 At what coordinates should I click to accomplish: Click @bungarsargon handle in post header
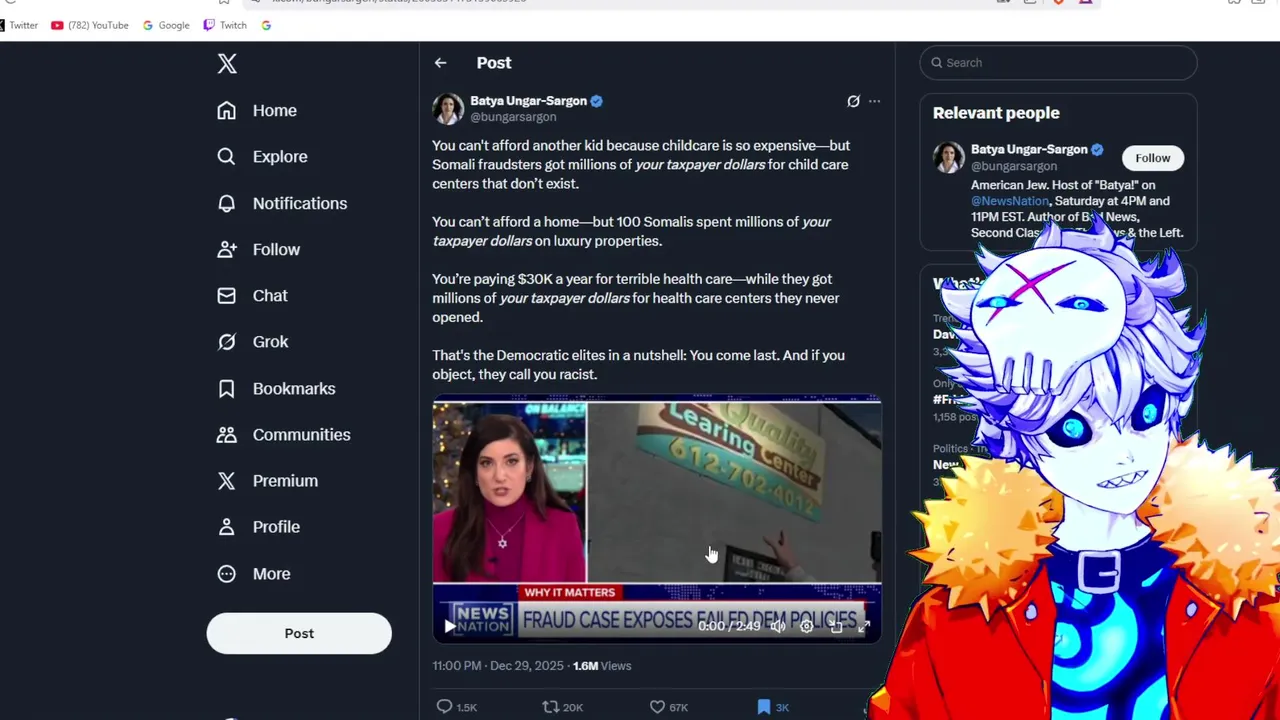(513, 117)
